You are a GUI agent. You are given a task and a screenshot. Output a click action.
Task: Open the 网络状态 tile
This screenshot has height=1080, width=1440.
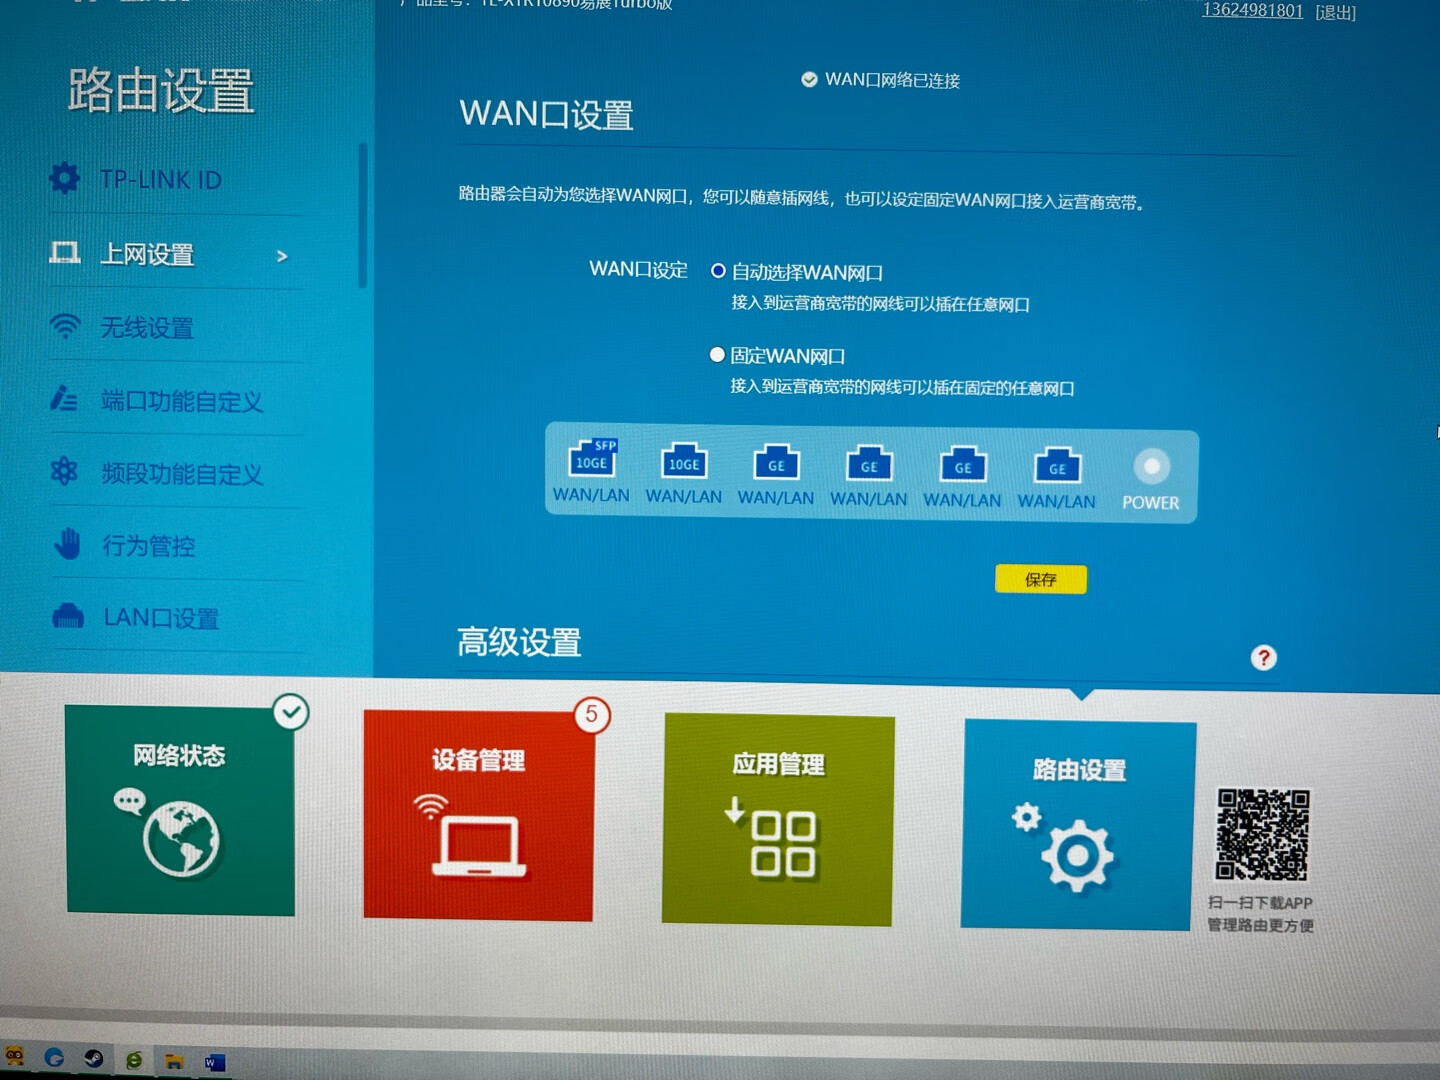[x=181, y=810]
